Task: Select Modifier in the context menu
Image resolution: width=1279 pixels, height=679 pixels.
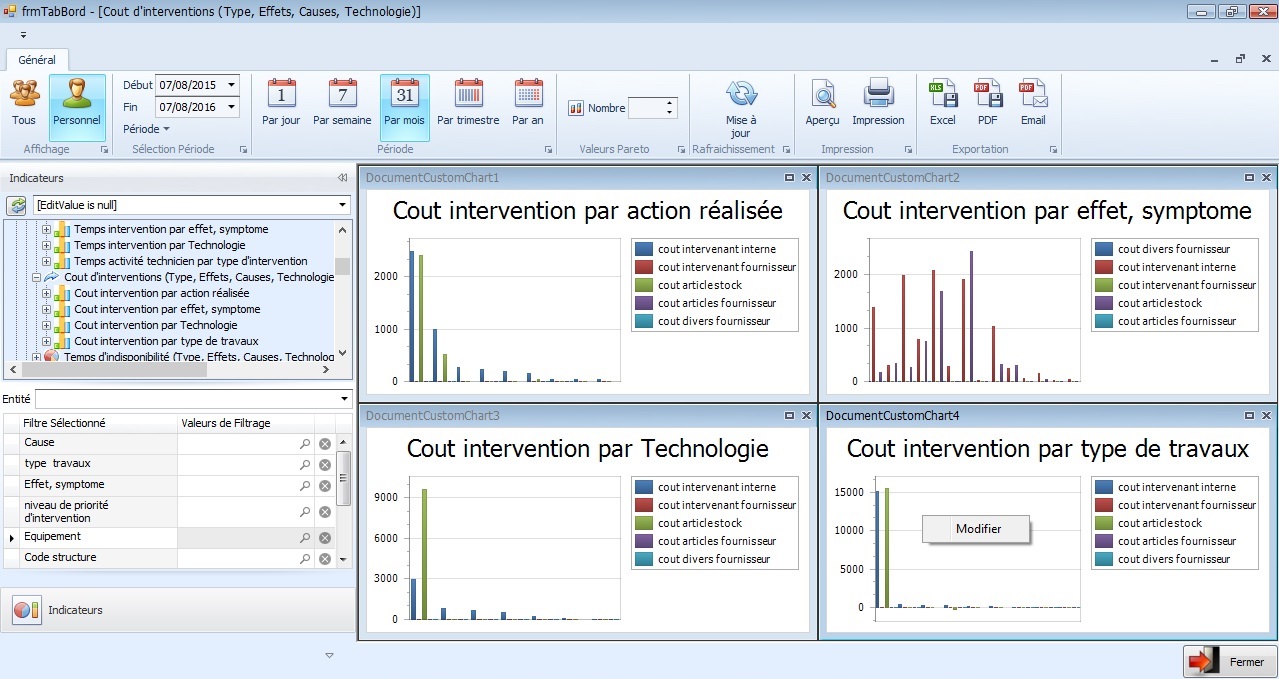Action: point(977,529)
